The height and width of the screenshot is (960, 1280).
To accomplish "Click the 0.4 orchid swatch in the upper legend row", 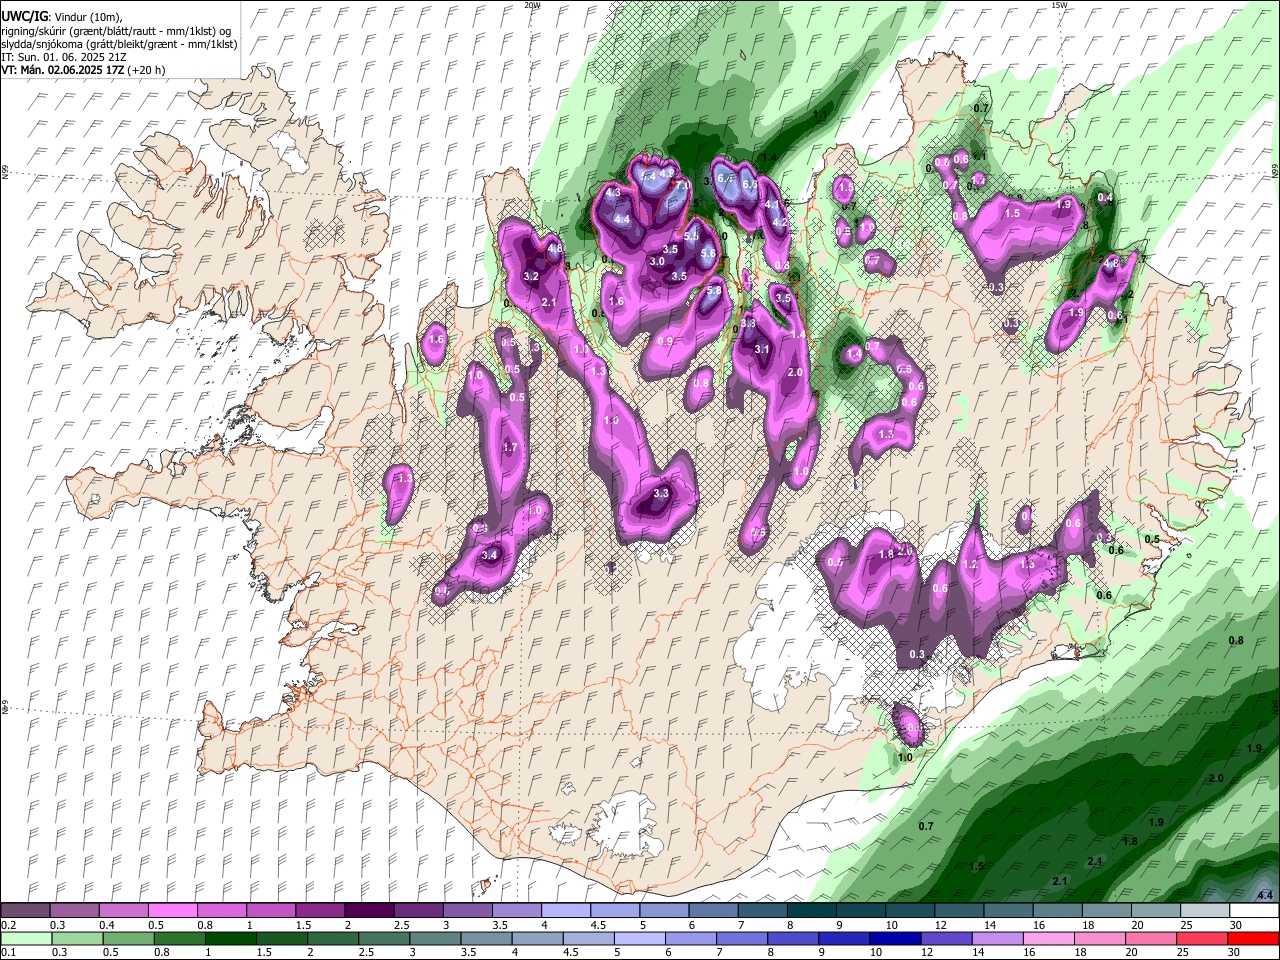I will tap(122, 911).
